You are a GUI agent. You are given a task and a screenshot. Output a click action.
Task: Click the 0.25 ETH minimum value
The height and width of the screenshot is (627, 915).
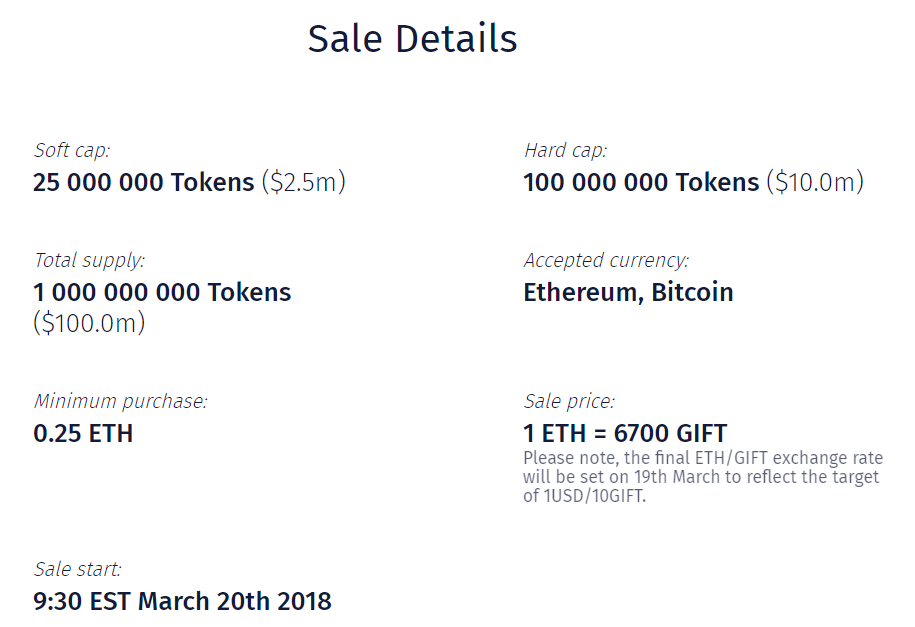83,433
